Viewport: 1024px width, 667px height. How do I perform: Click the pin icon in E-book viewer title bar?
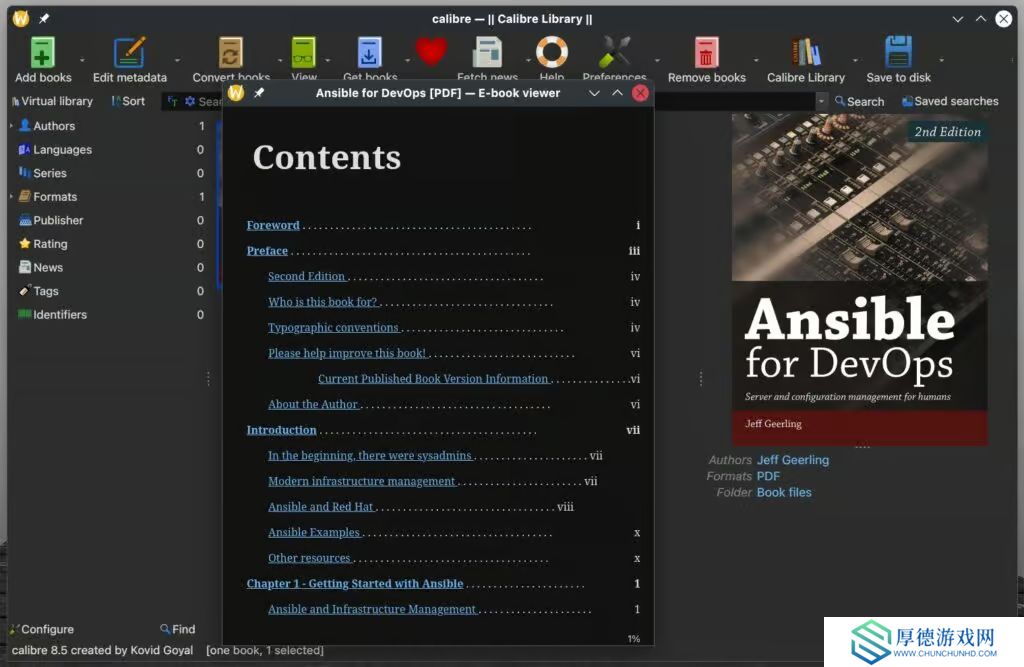(259, 93)
